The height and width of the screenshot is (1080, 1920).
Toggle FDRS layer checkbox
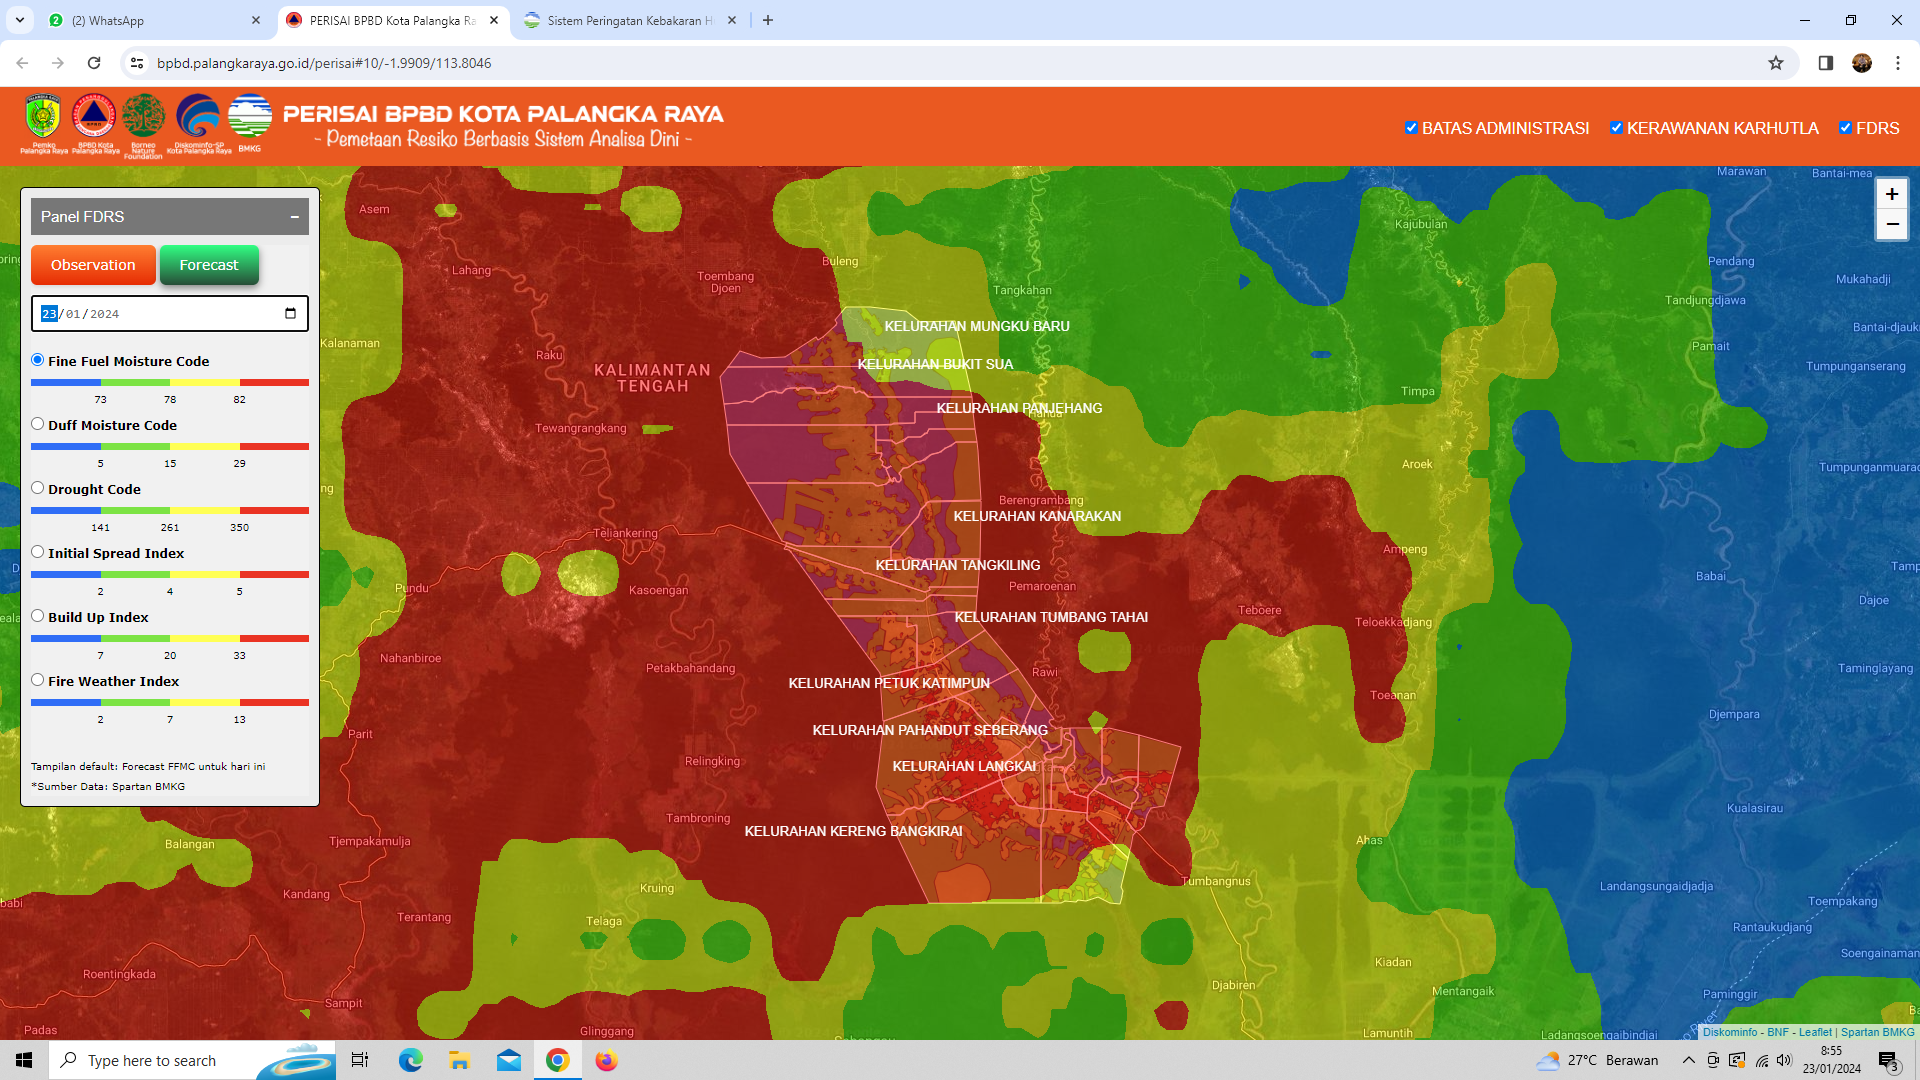click(x=1845, y=128)
